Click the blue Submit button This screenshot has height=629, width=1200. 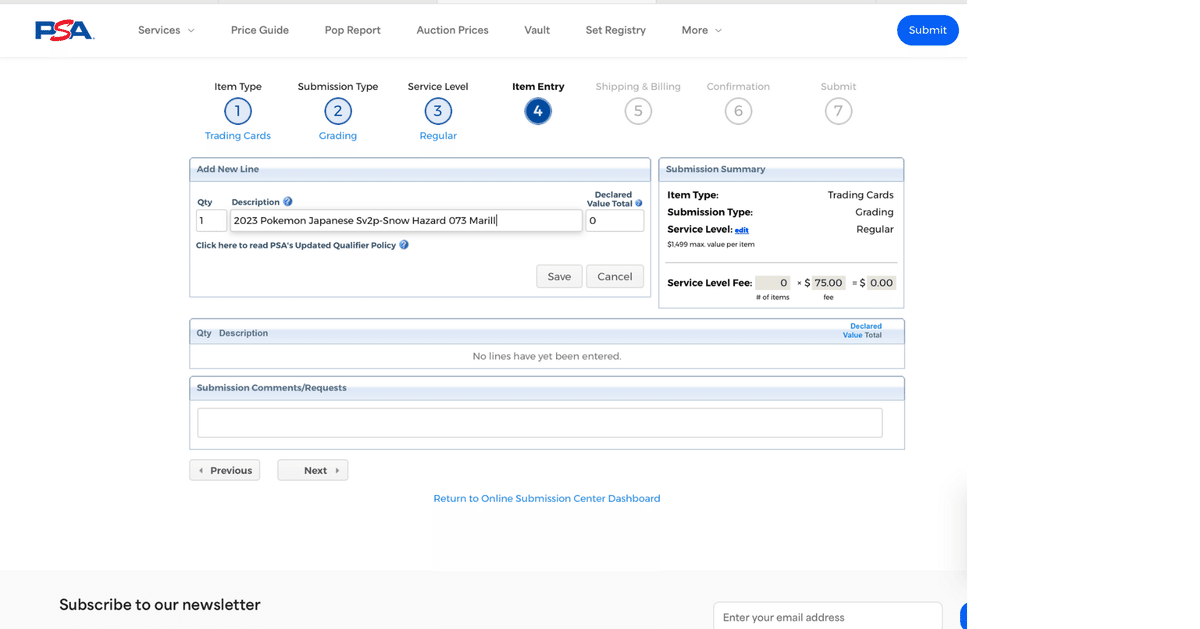pos(927,30)
